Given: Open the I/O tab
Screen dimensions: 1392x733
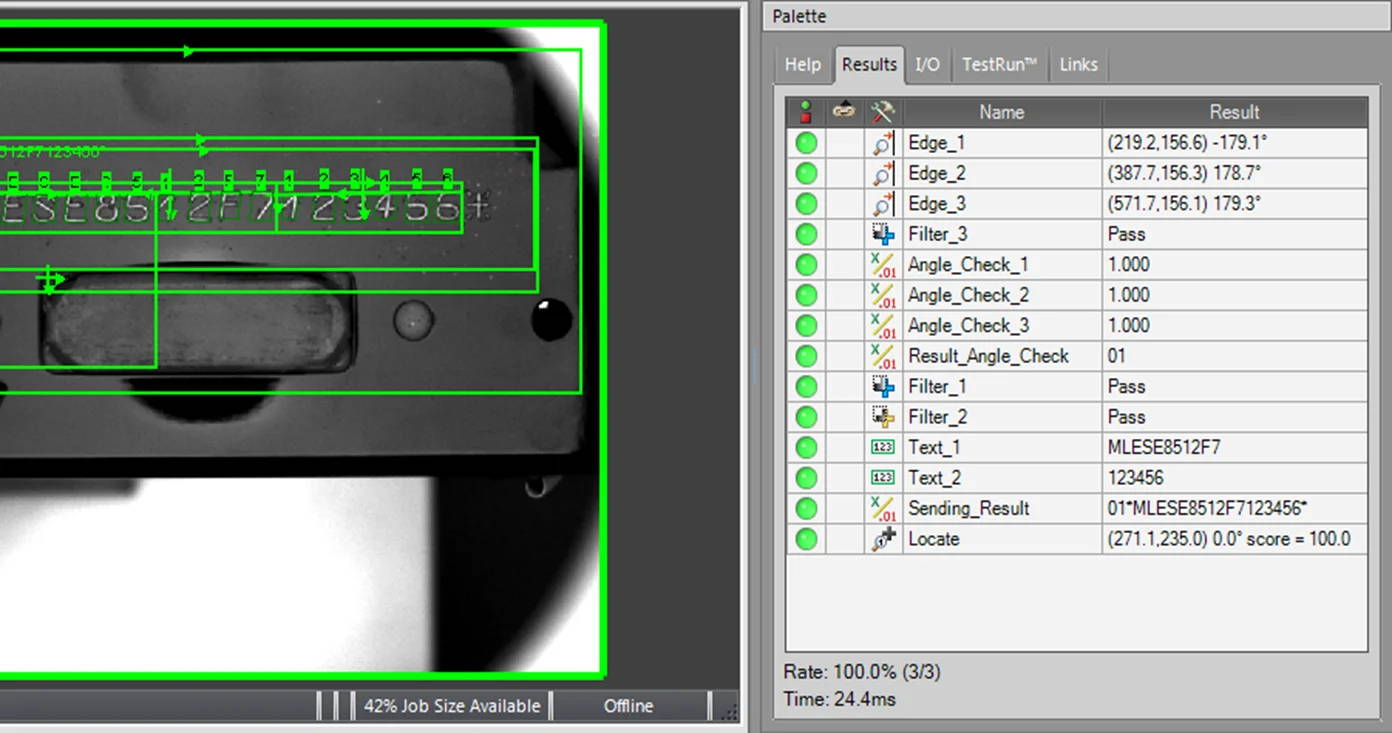Looking at the screenshot, I should pos(927,64).
